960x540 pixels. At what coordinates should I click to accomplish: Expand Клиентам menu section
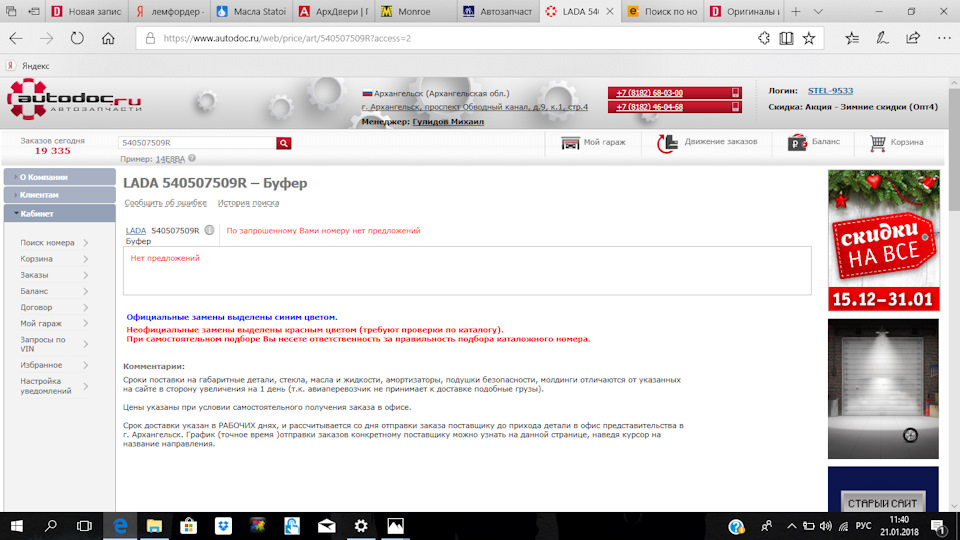[x=59, y=195]
